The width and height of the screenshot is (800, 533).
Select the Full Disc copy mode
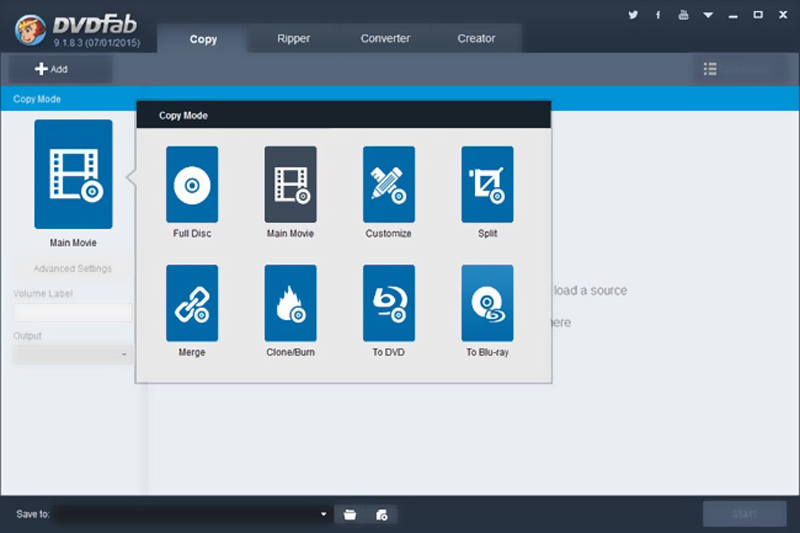click(192, 185)
